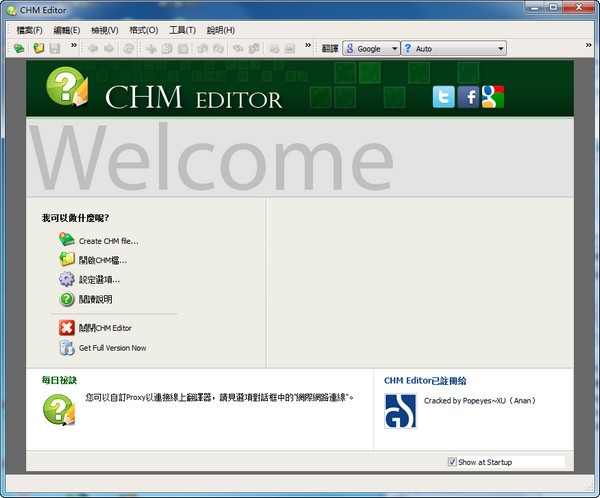Screen dimensions: 600x498
Task: Open the Twitter icon in banner
Action: point(444,97)
